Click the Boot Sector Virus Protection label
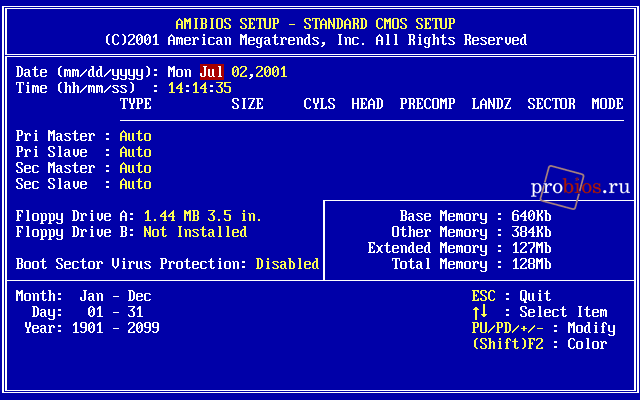The height and width of the screenshot is (400, 640). 131,264
